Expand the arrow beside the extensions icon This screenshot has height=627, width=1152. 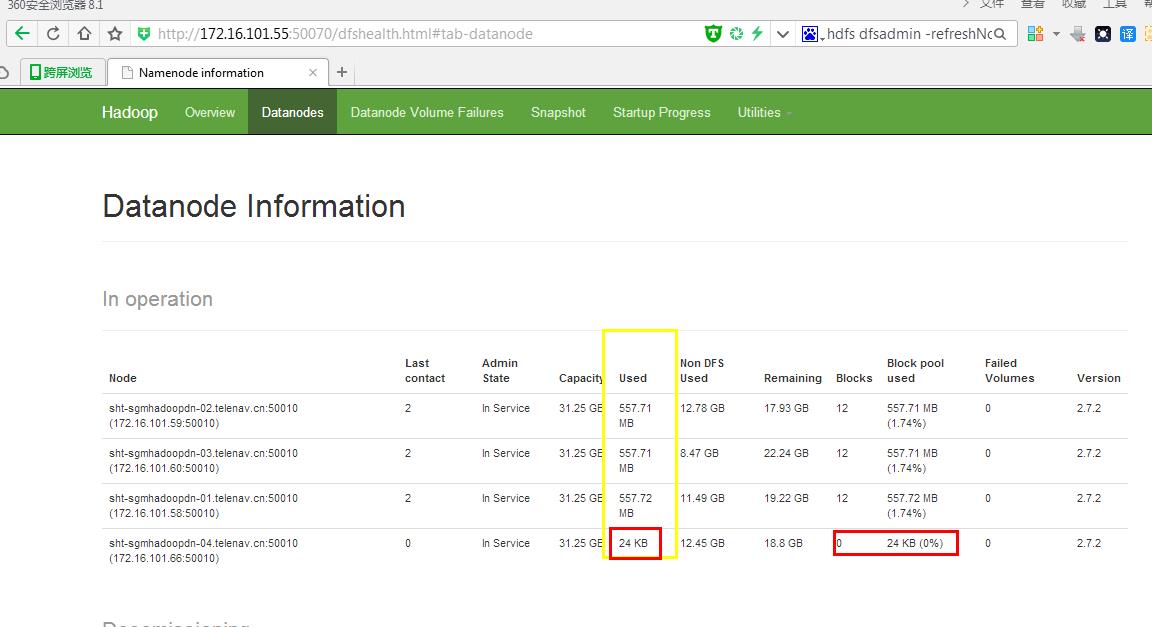click(x=1056, y=34)
